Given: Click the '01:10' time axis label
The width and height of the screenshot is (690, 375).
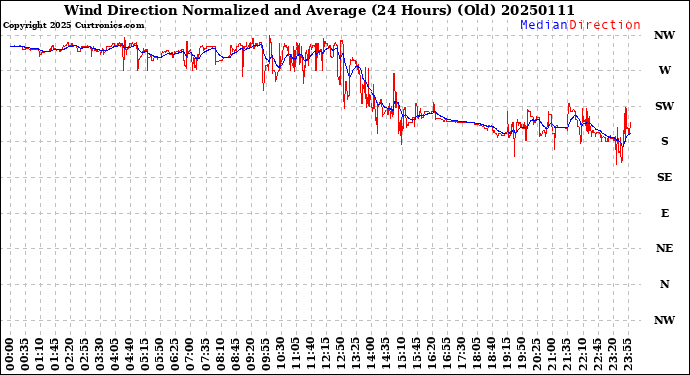Looking at the screenshot, I should tap(40, 355).
